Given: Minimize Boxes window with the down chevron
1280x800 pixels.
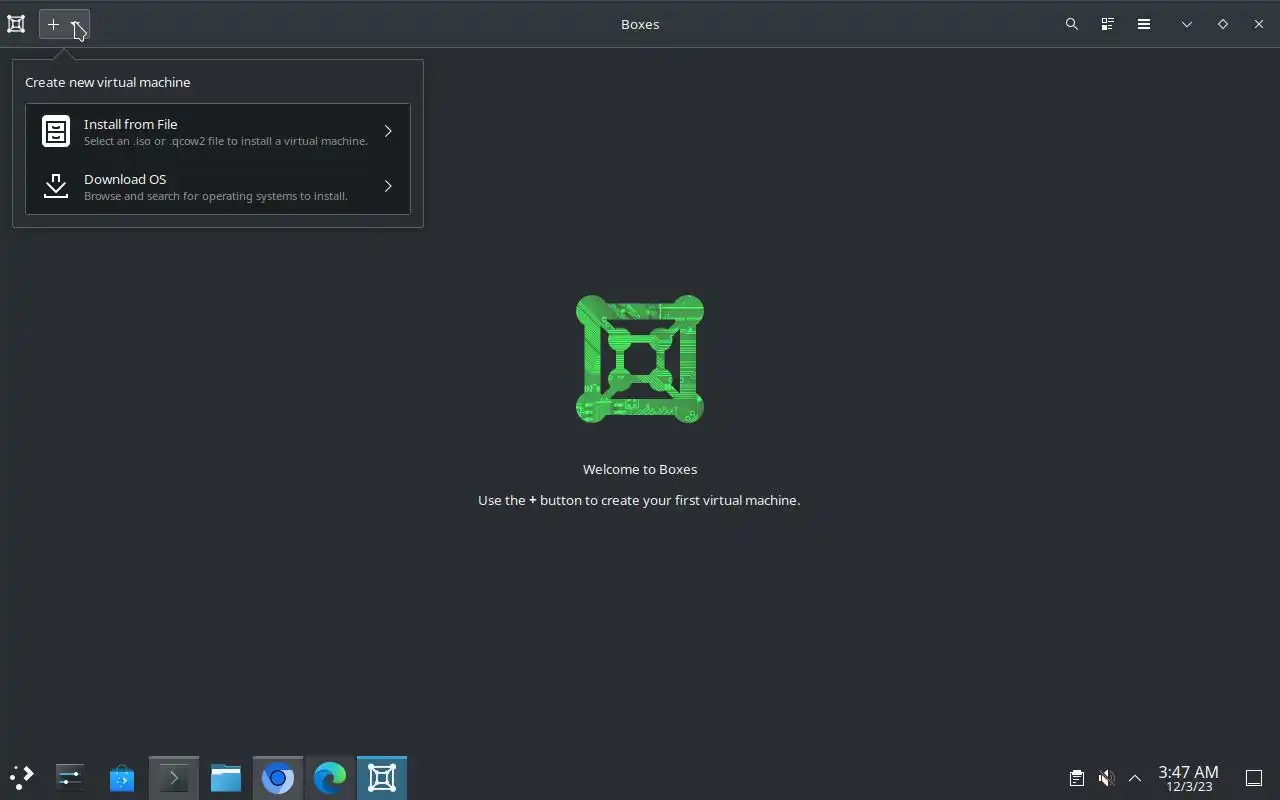Looking at the screenshot, I should (1187, 24).
